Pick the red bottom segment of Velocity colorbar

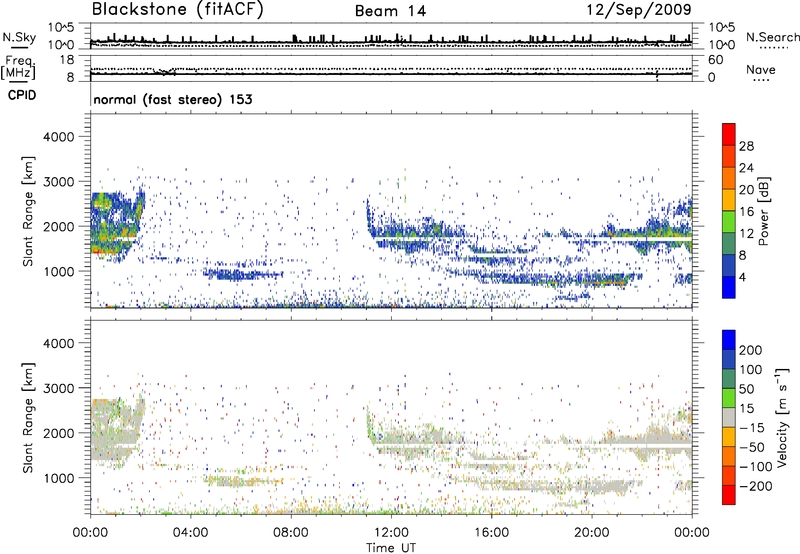click(729, 495)
